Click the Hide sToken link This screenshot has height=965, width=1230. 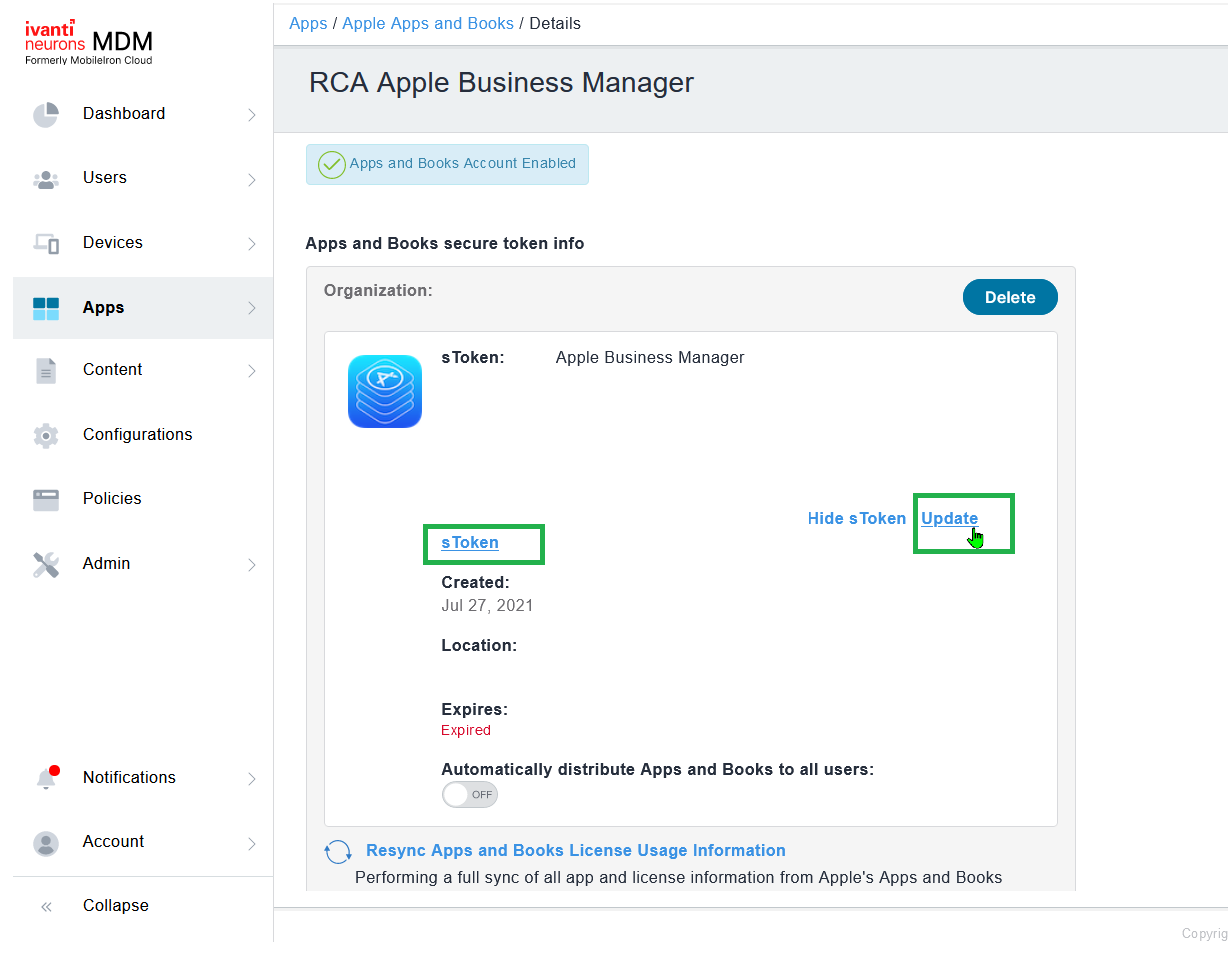tap(856, 518)
